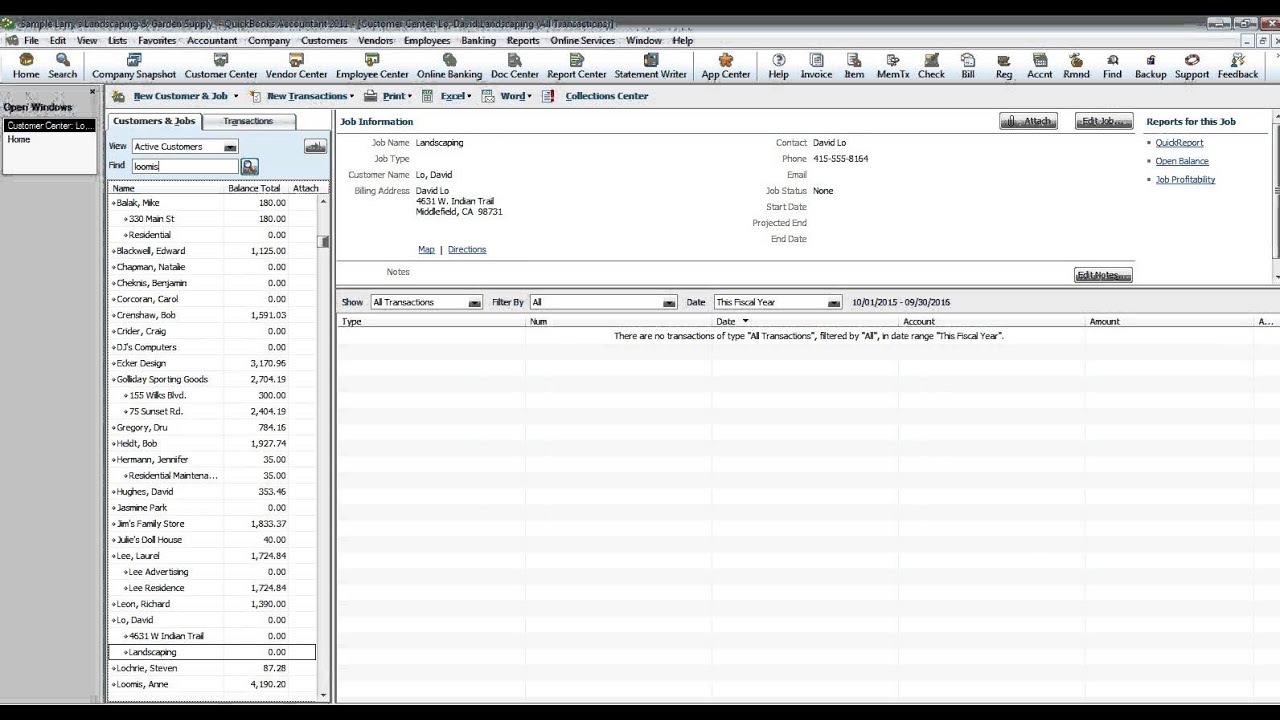This screenshot has width=1280, height=720.
Task: Click the Edit Notes button
Action: (1103, 275)
